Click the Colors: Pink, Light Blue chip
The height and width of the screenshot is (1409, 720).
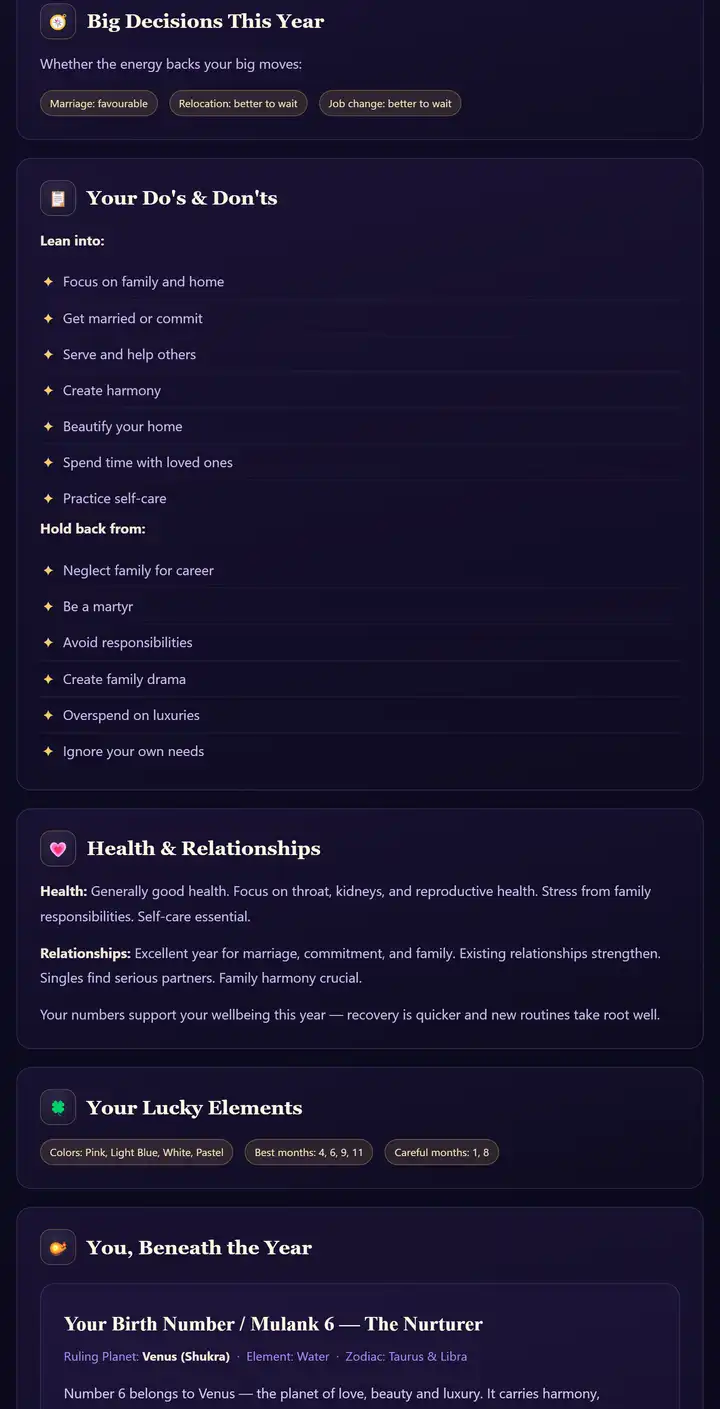tap(137, 1153)
